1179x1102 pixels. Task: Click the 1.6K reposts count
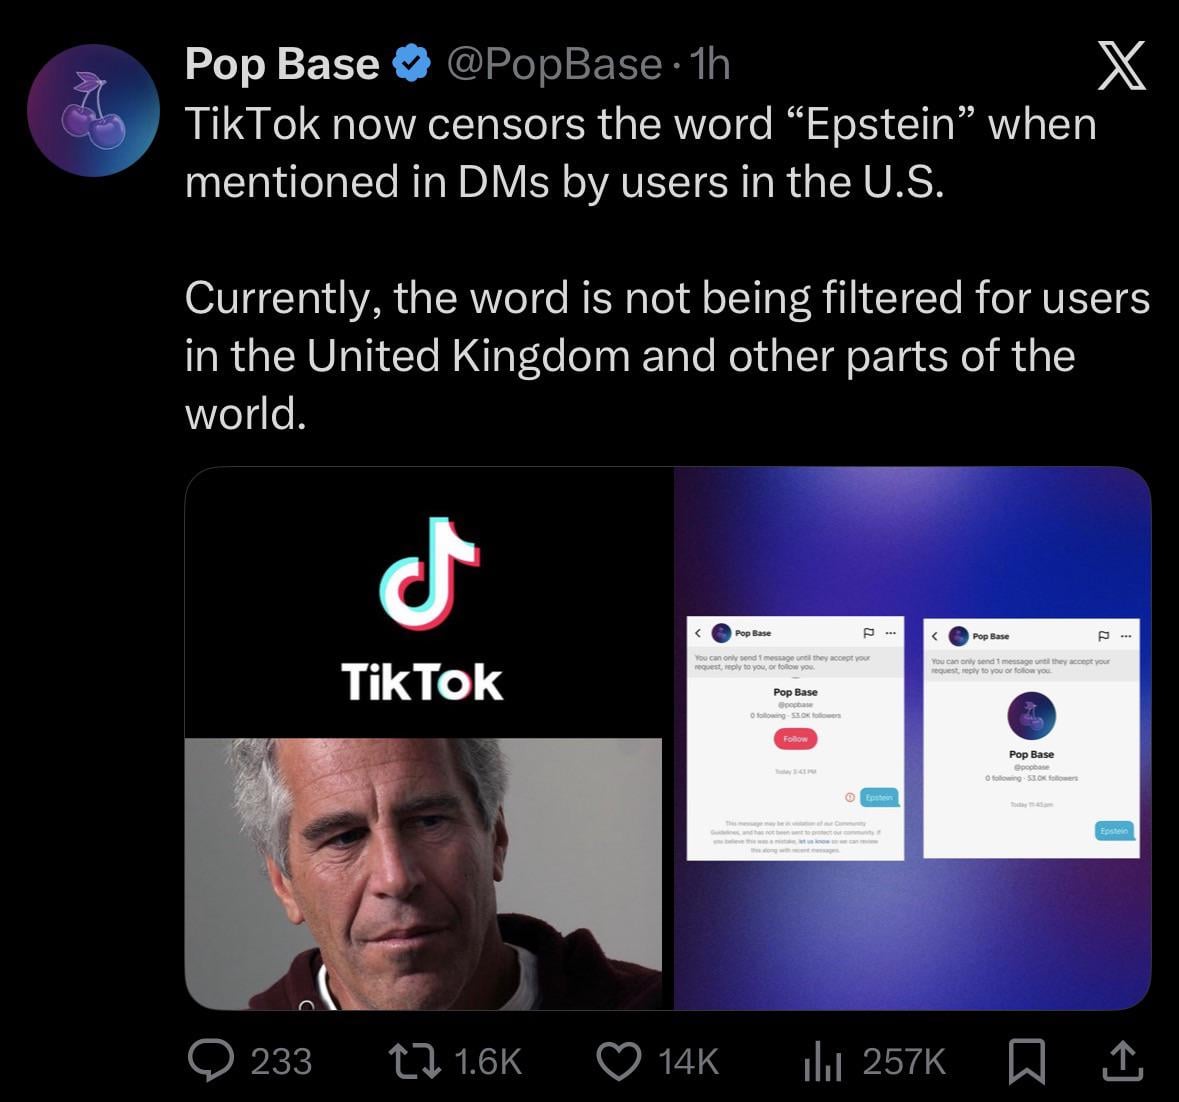click(x=488, y=1061)
